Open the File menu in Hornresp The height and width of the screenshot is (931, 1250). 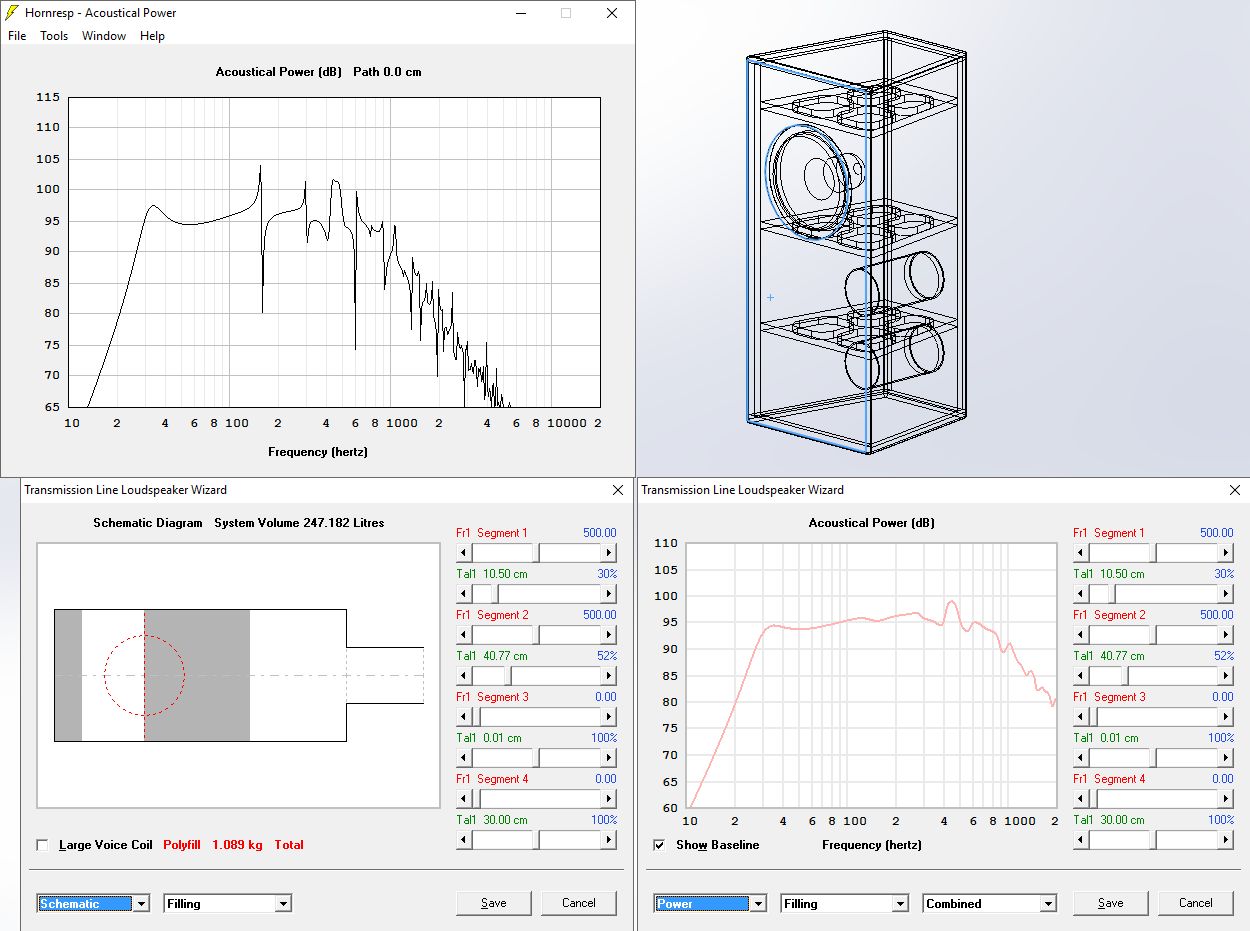[17, 36]
